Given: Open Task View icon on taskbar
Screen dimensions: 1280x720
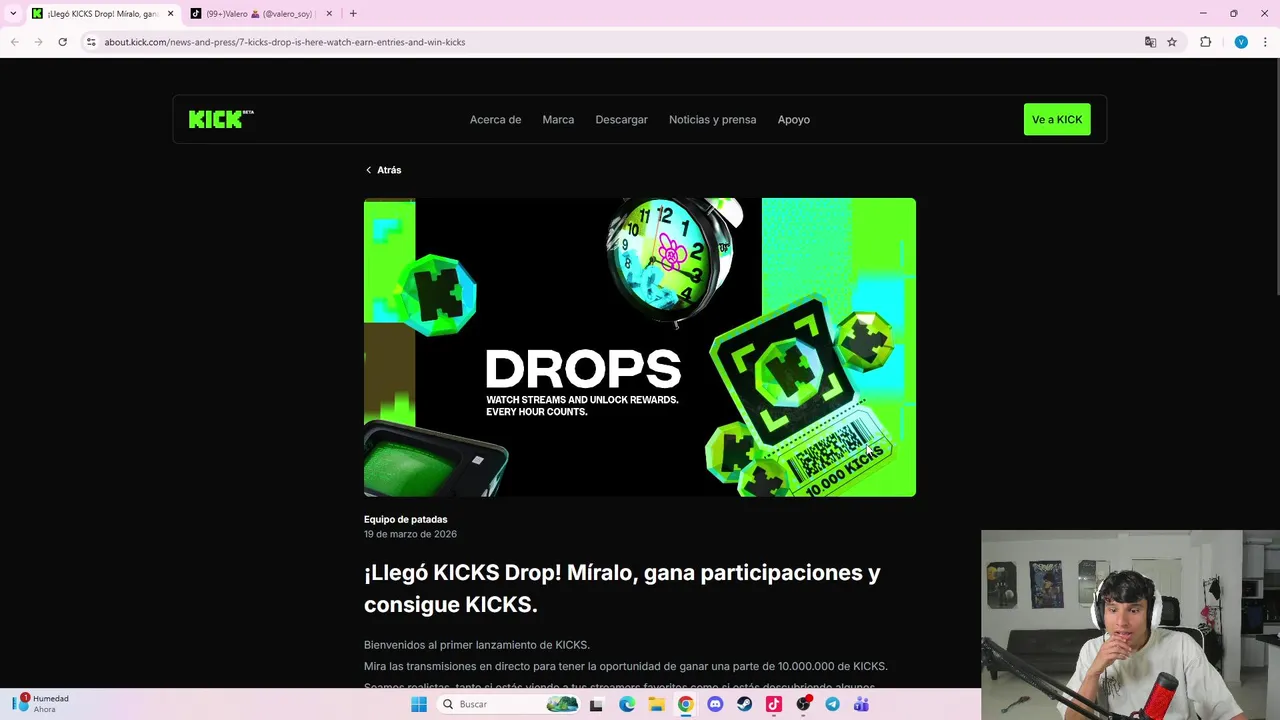Looking at the screenshot, I should [596, 704].
